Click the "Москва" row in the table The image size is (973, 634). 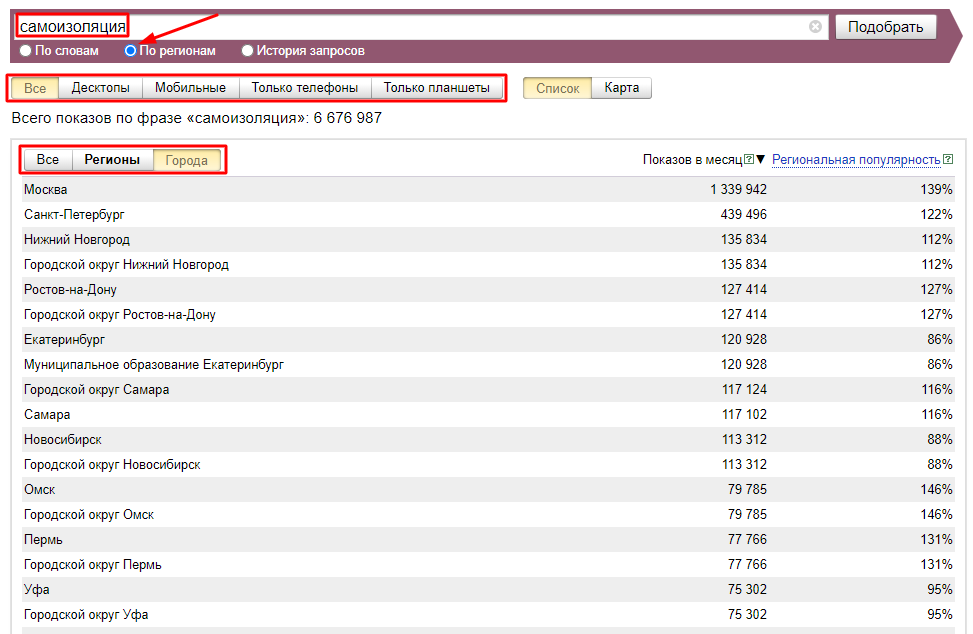[46, 189]
